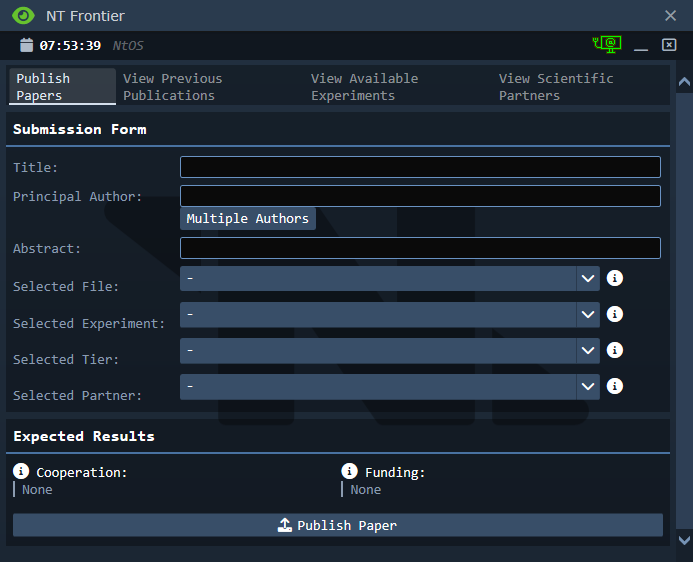Expand the Selected Experiment dropdown
The height and width of the screenshot is (562, 693).
tap(389, 314)
